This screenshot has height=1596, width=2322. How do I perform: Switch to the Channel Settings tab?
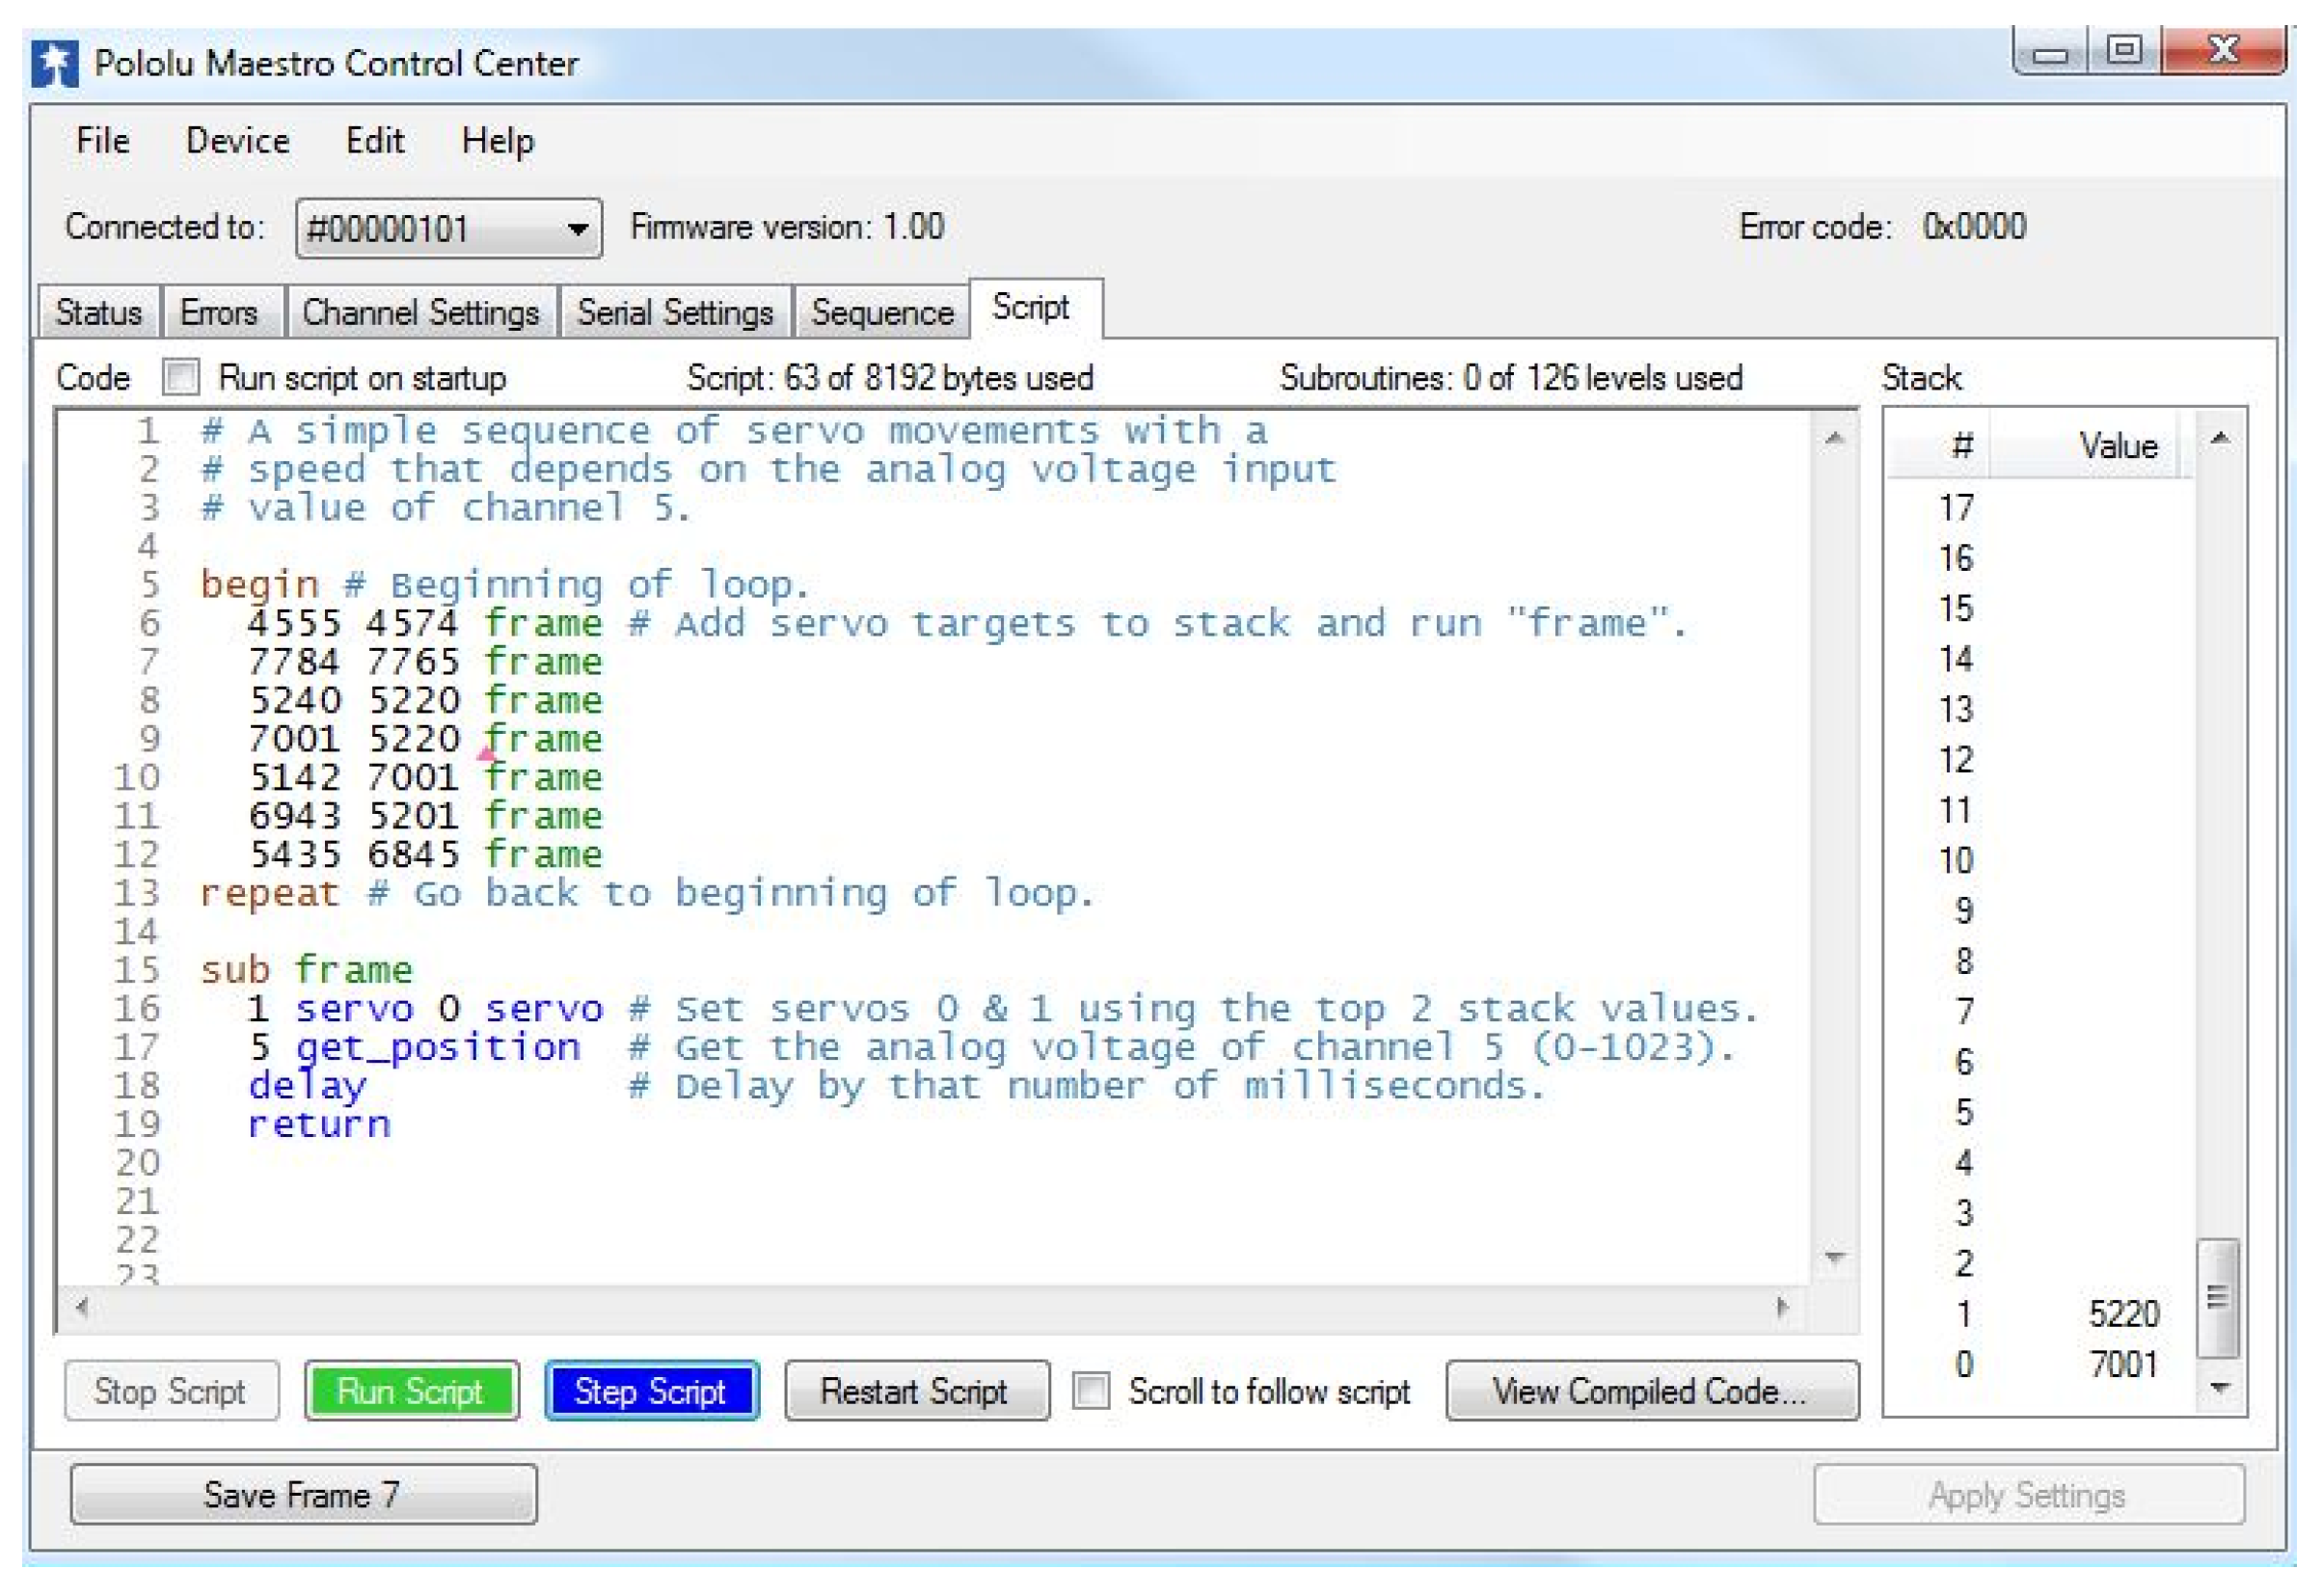pos(420,313)
